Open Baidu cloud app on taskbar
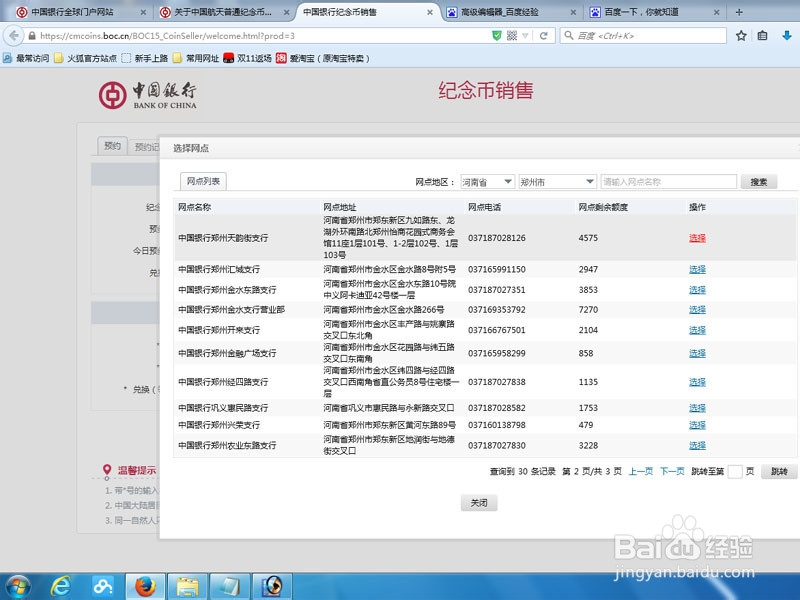Image resolution: width=800 pixels, height=600 pixels. click(103, 587)
